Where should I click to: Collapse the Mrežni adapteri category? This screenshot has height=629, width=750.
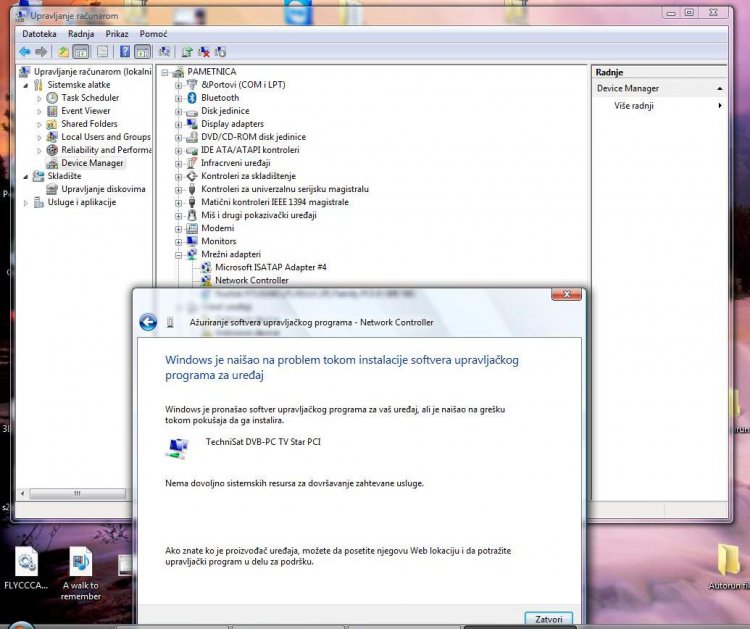click(178, 255)
